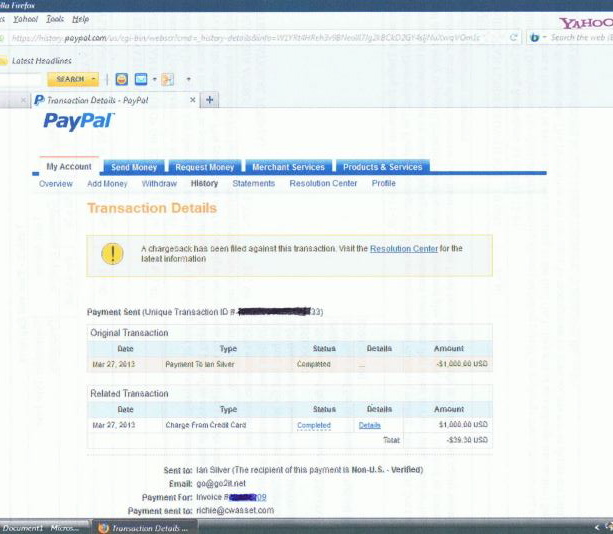Click the reload icon in address bar

pos(513,38)
